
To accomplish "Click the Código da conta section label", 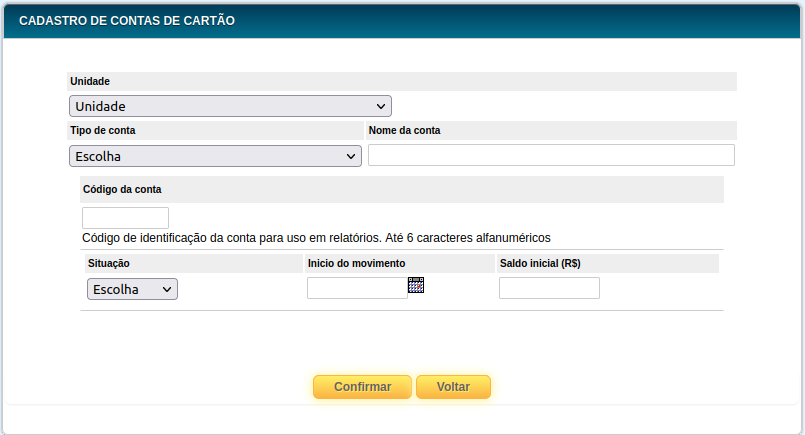I will (x=122, y=189).
